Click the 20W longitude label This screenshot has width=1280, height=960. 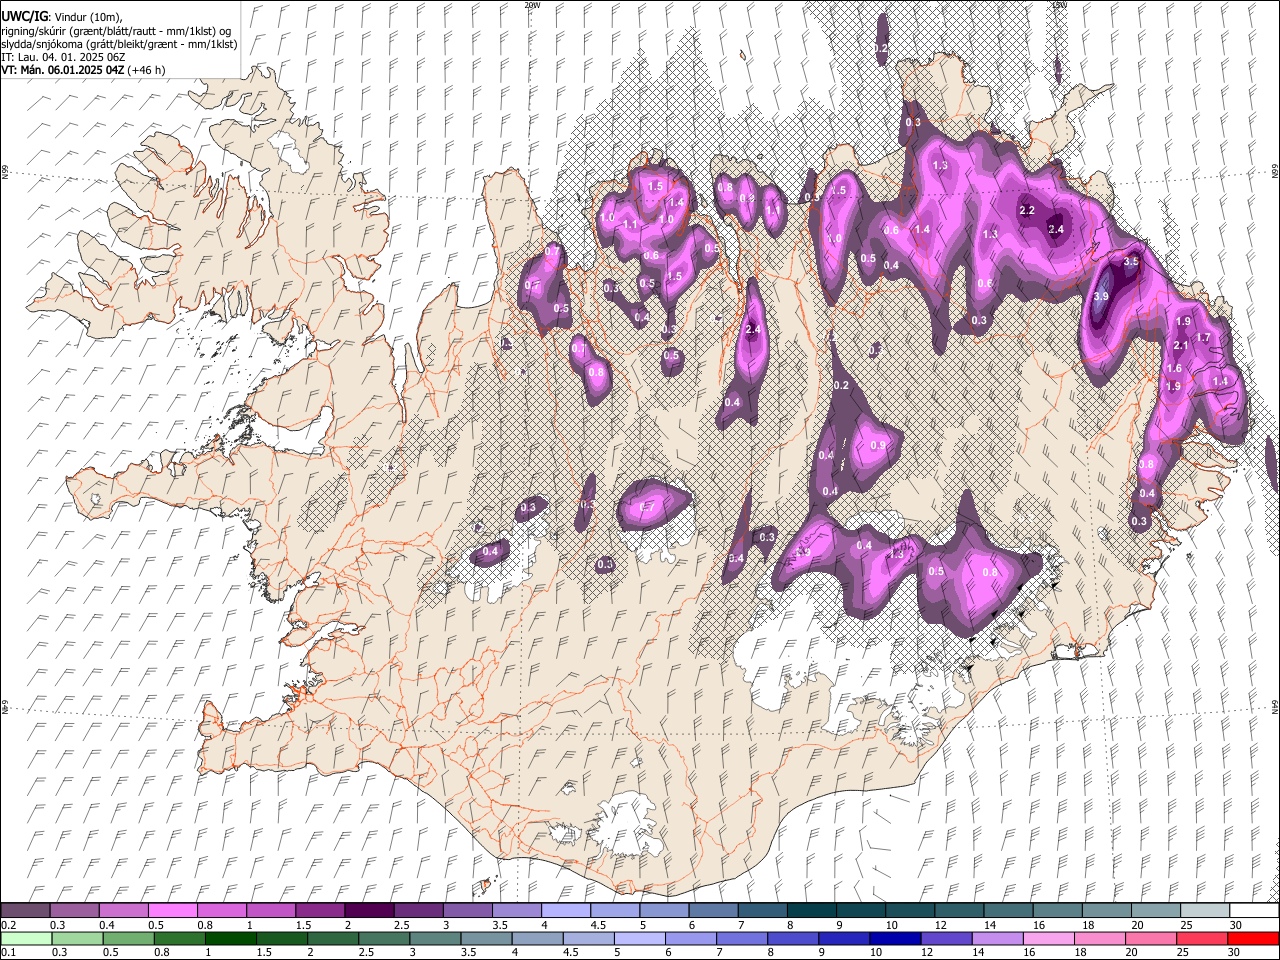coord(532,5)
